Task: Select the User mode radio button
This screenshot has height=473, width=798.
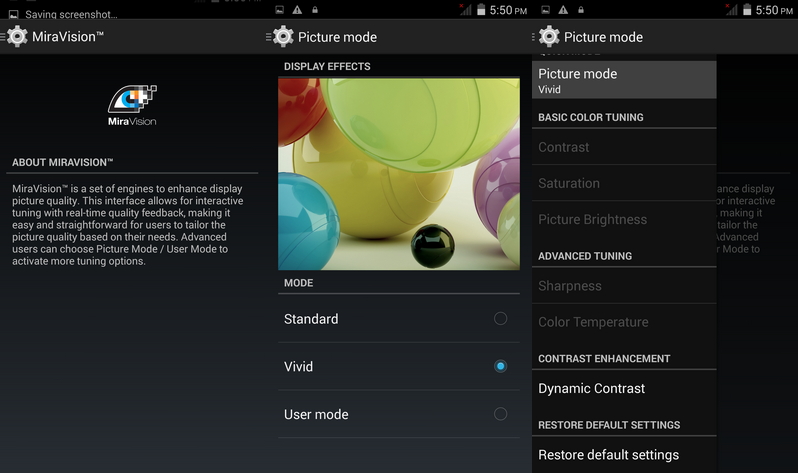Action: [x=500, y=414]
